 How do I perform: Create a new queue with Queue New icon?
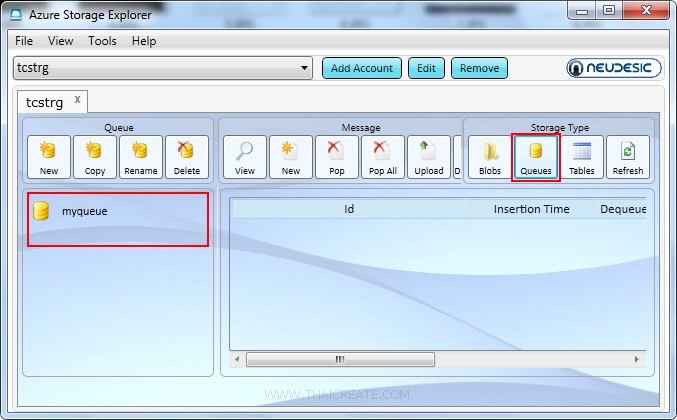(x=49, y=157)
